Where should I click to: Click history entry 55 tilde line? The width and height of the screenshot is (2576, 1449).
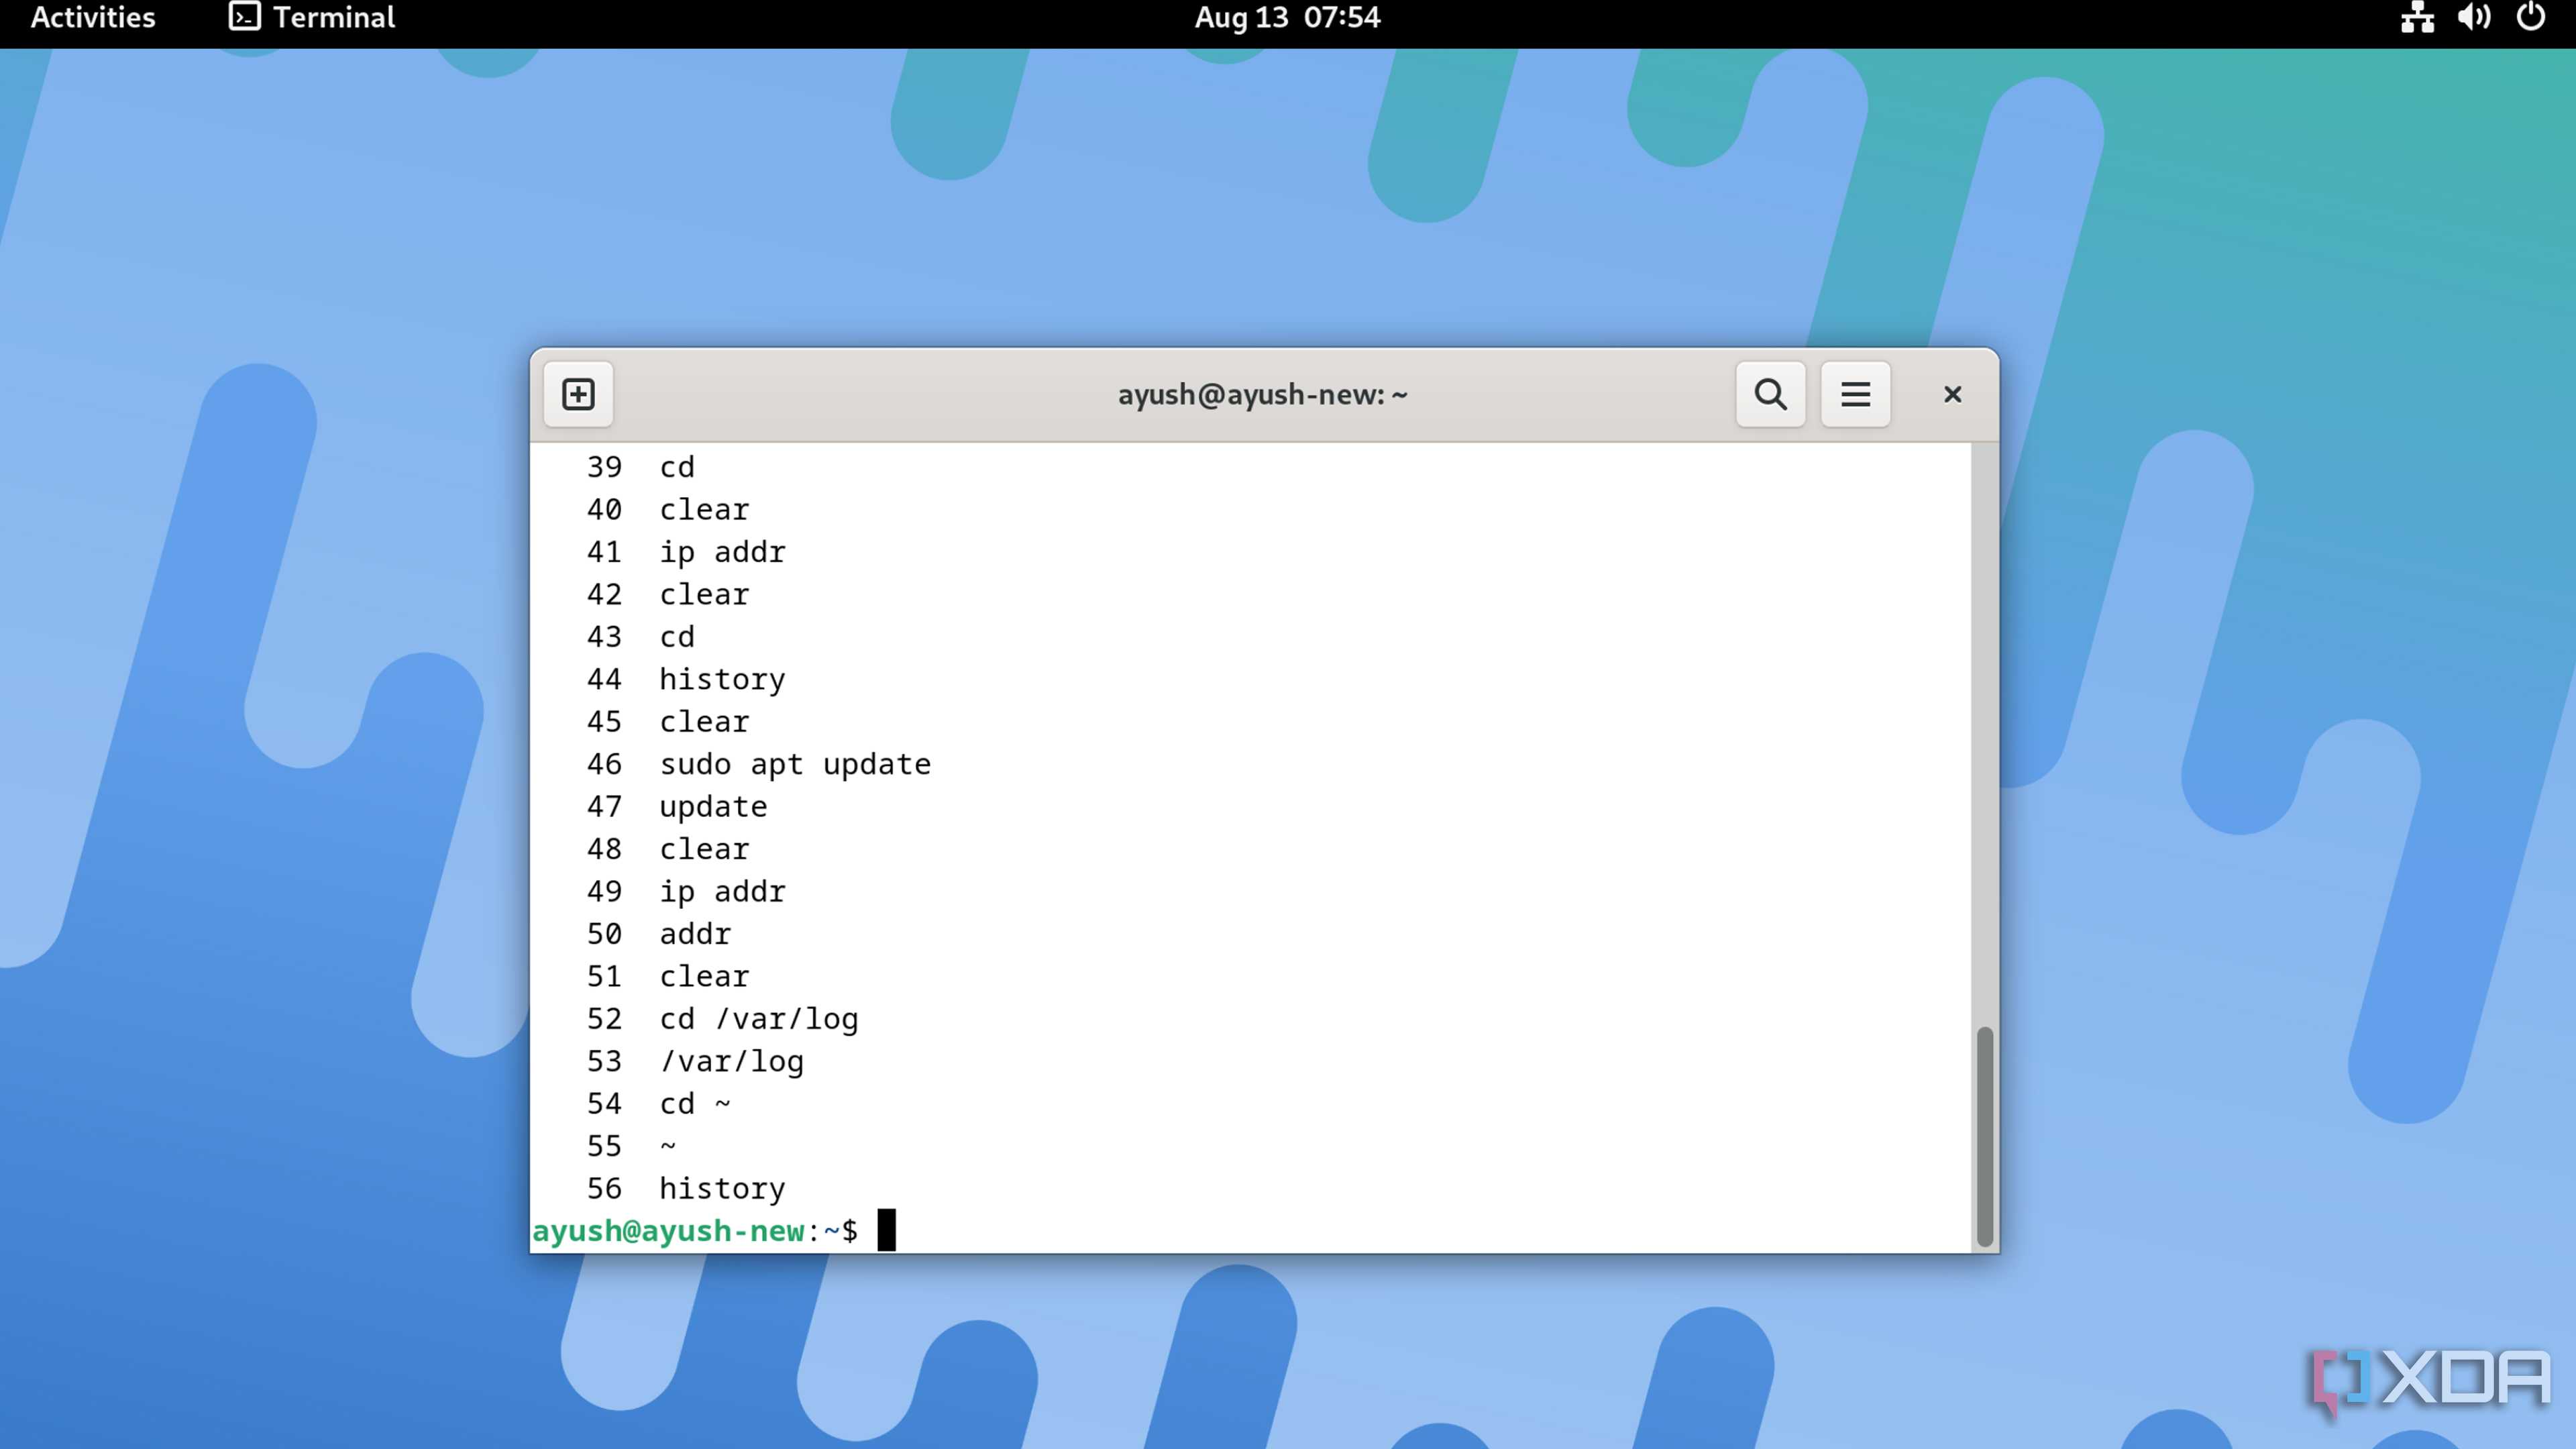coord(668,1146)
